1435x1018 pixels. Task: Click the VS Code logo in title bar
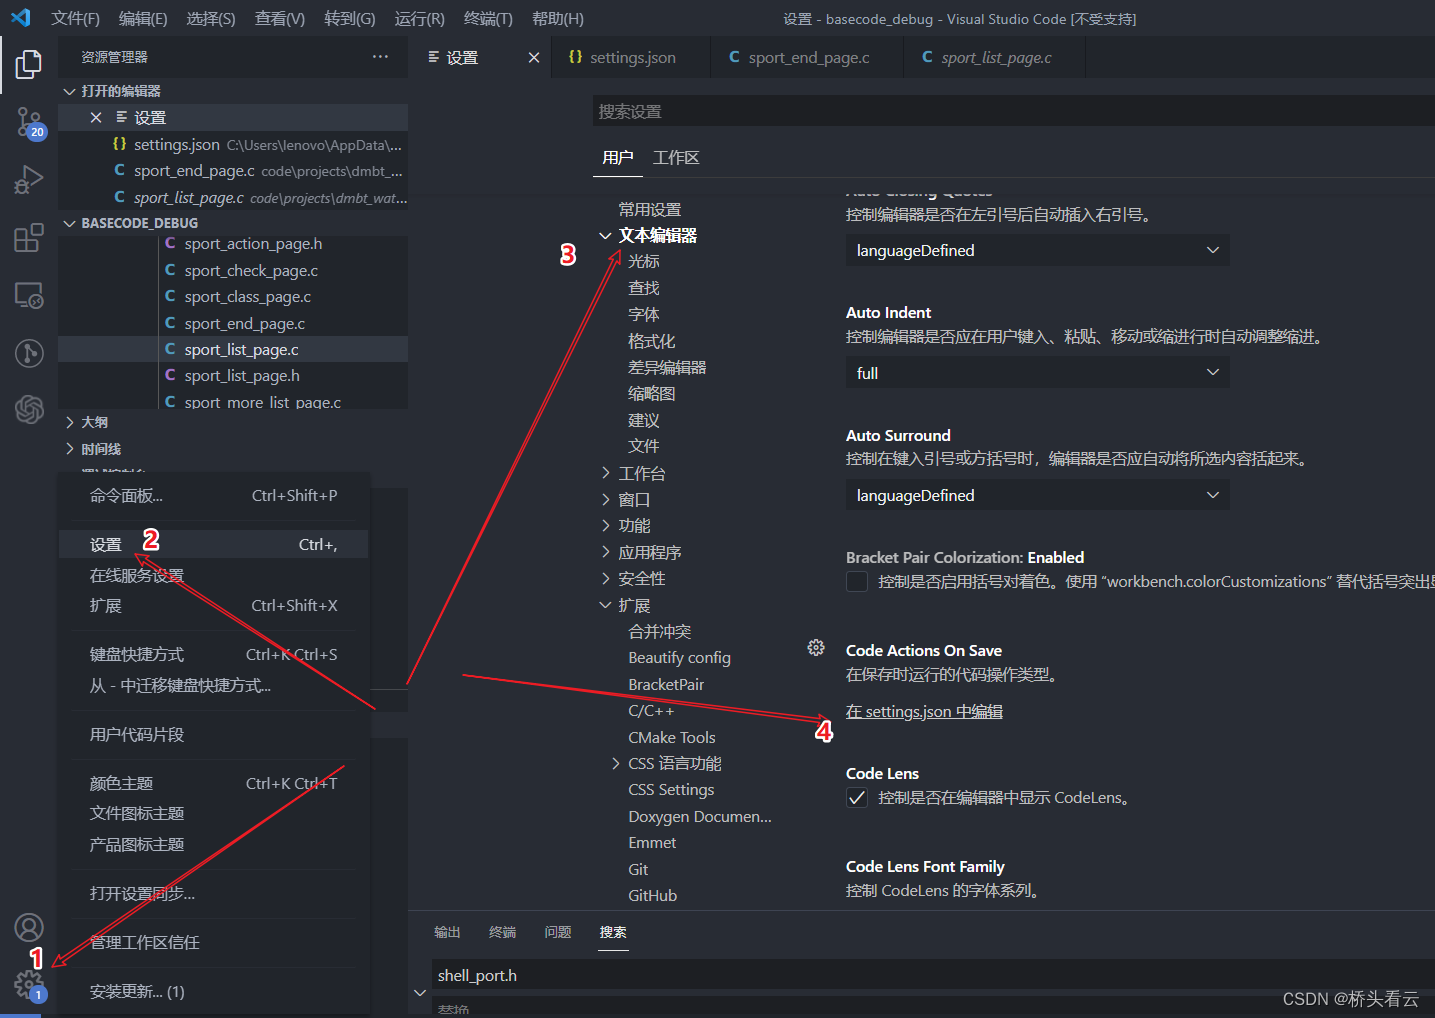[x=20, y=18]
